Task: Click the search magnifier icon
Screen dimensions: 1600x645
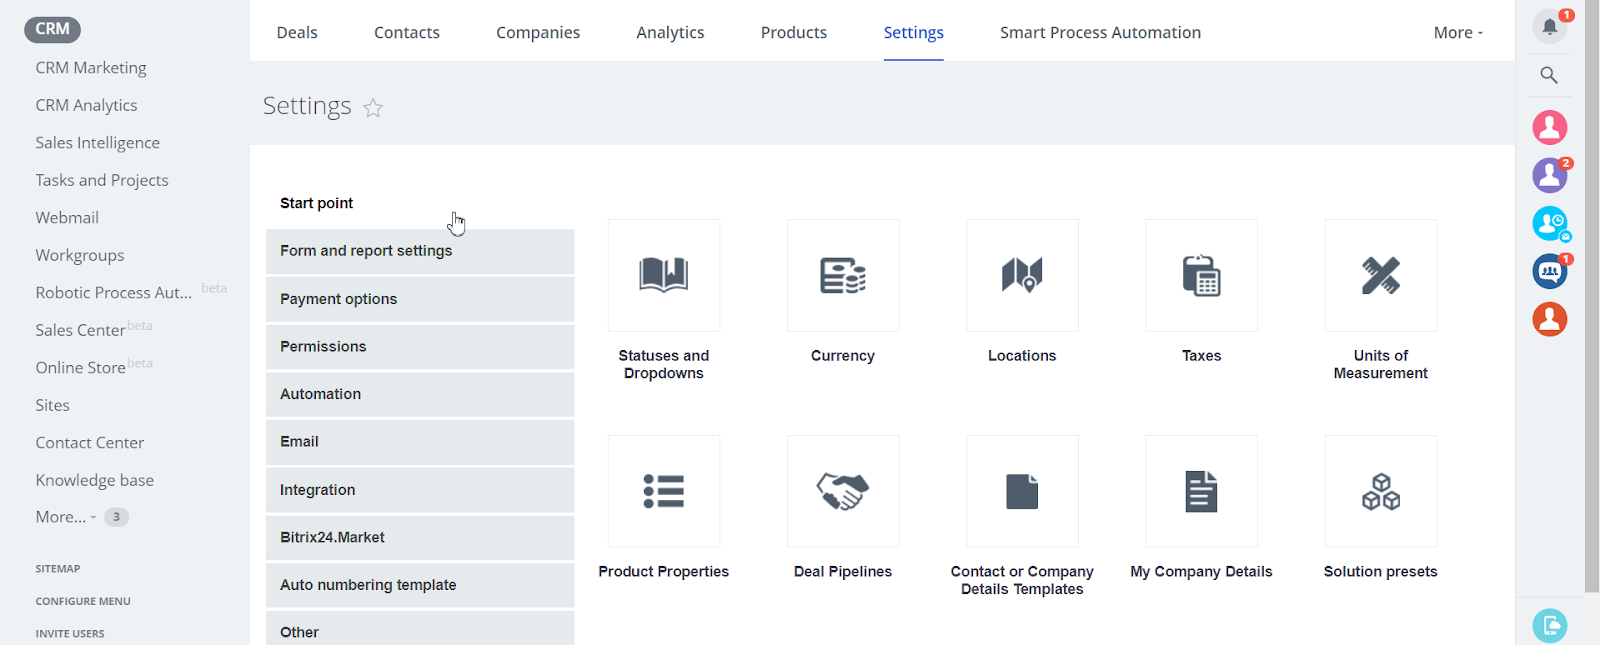Action: (1549, 75)
